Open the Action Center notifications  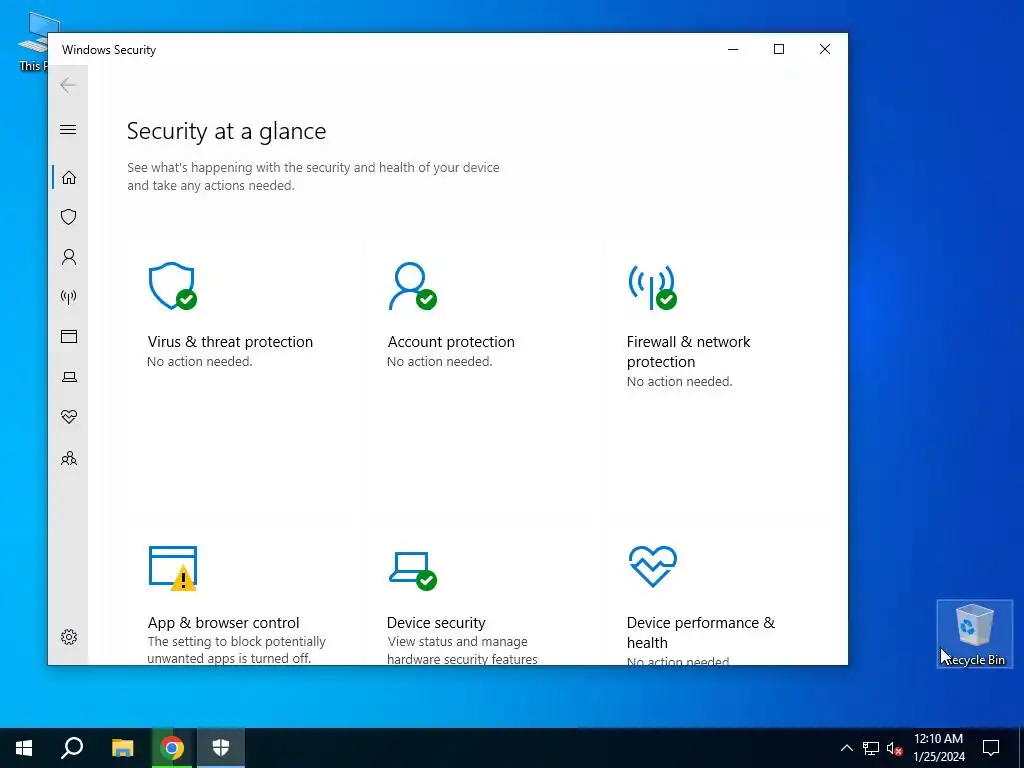[991, 748]
